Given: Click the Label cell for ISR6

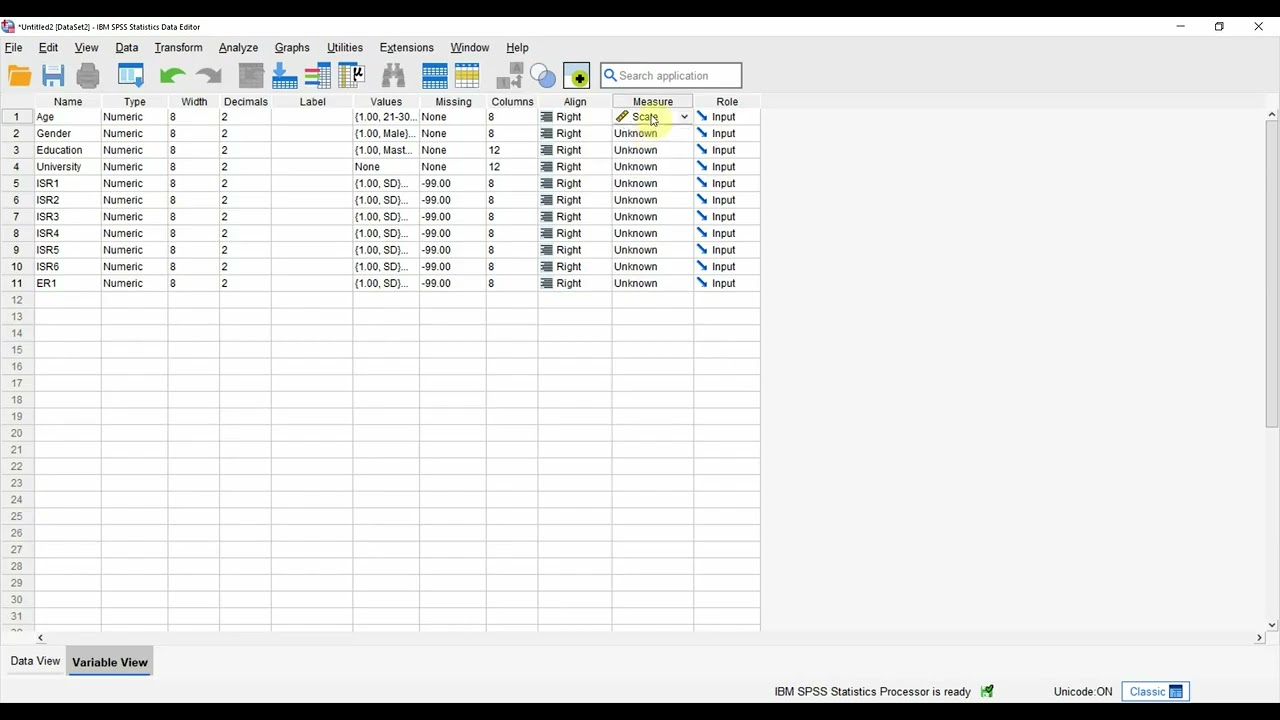Looking at the screenshot, I should [x=312, y=267].
